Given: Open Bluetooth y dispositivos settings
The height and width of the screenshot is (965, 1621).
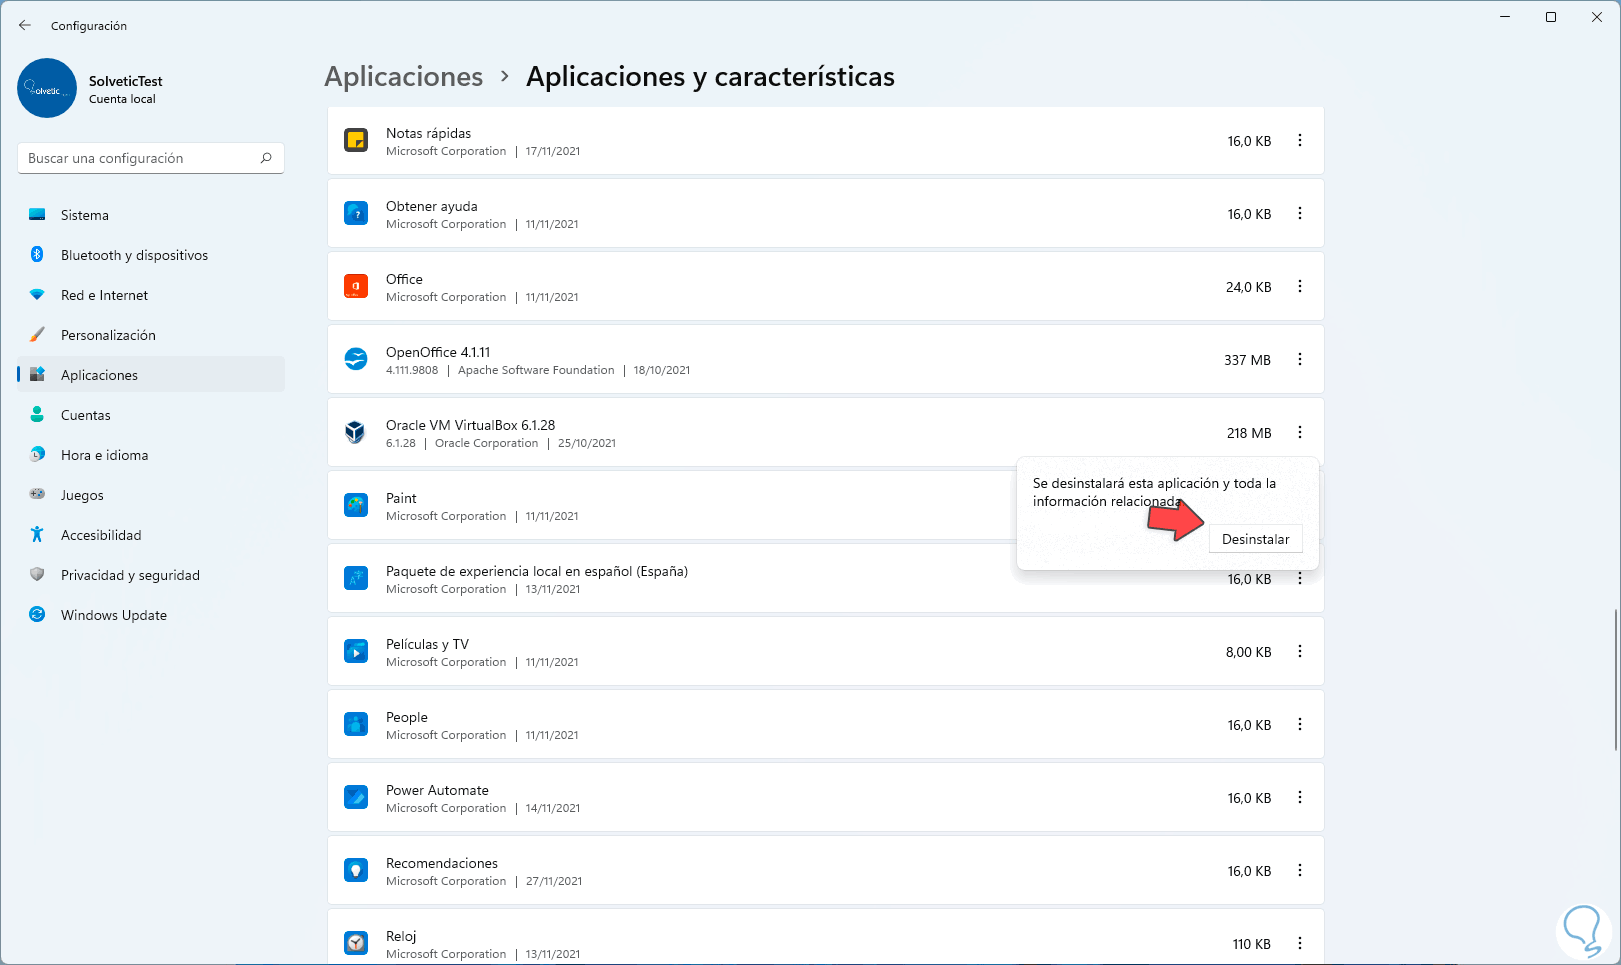Looking at the screenshot, I should coord(151,255).
